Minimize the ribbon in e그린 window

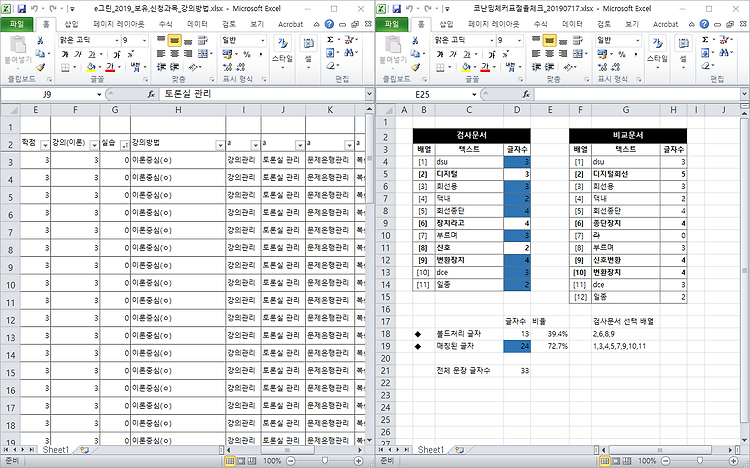(317, 24)
